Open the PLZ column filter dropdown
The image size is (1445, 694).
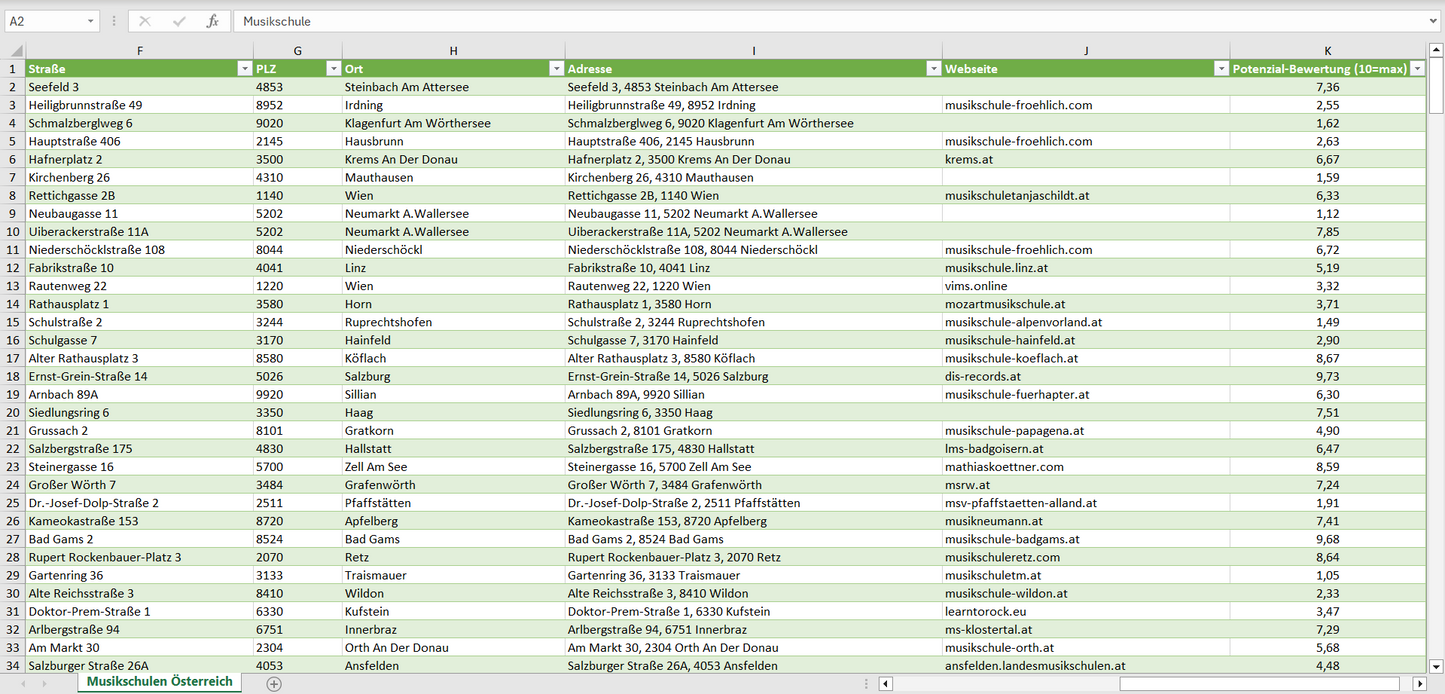tap(333, 69)
